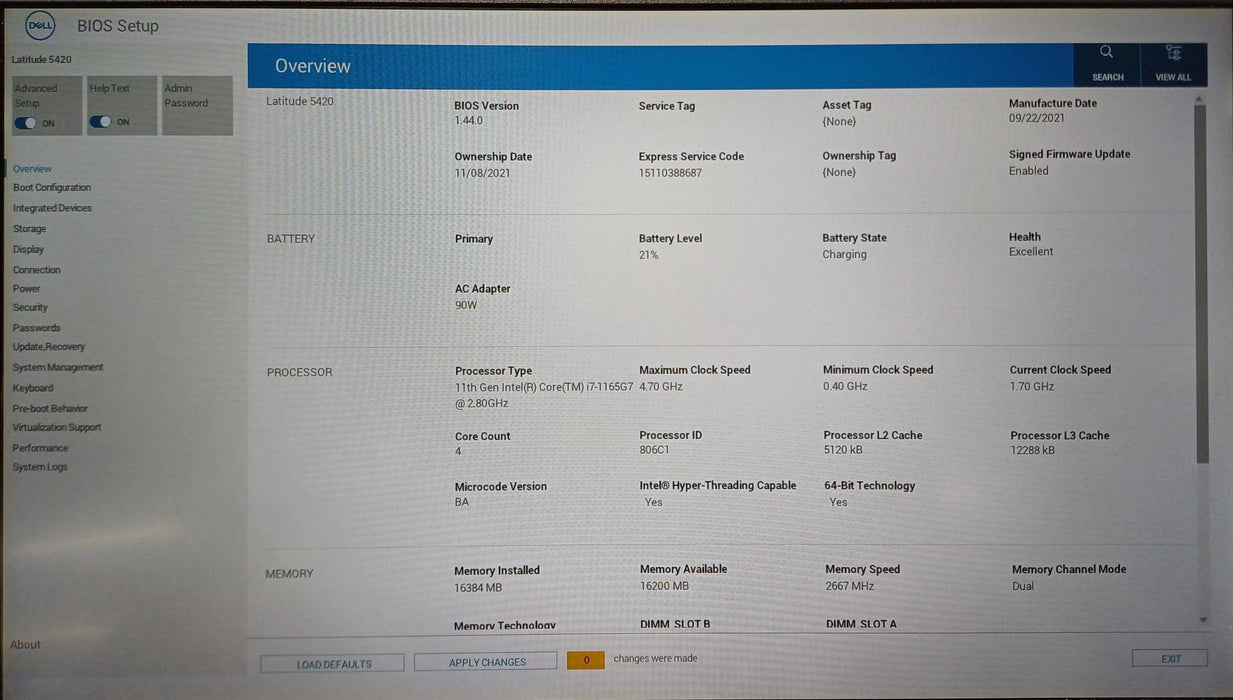Click the About link
Screen dimensions: 1233x700
(x=25, y=645)
